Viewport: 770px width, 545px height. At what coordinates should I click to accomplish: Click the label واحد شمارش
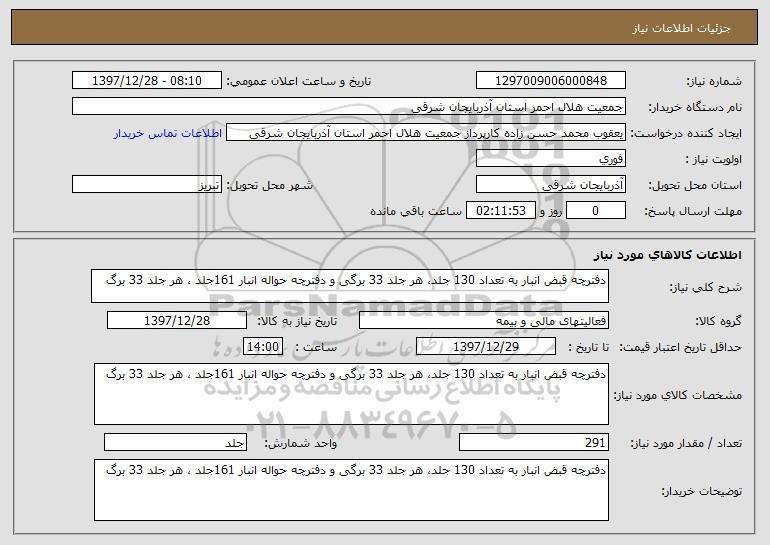pos(301,443)
